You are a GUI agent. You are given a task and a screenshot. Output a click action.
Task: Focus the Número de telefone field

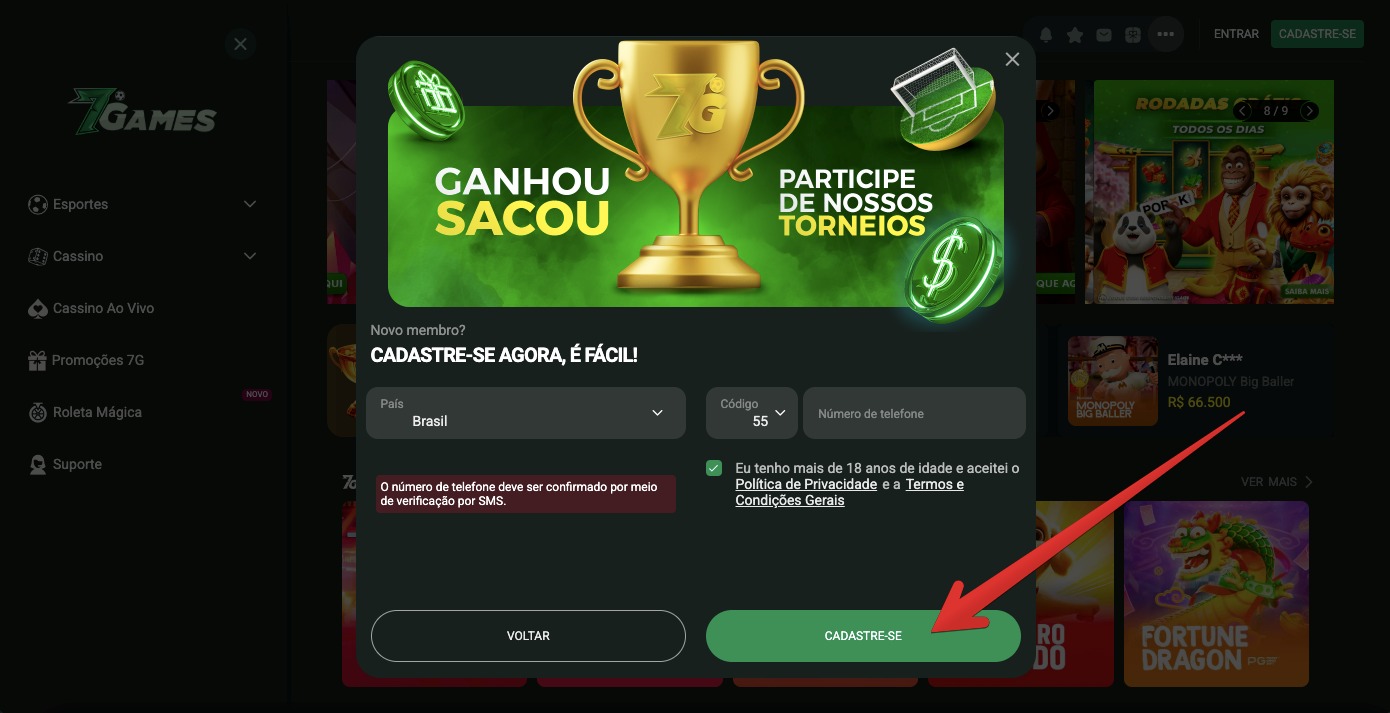tap(914, 413)
